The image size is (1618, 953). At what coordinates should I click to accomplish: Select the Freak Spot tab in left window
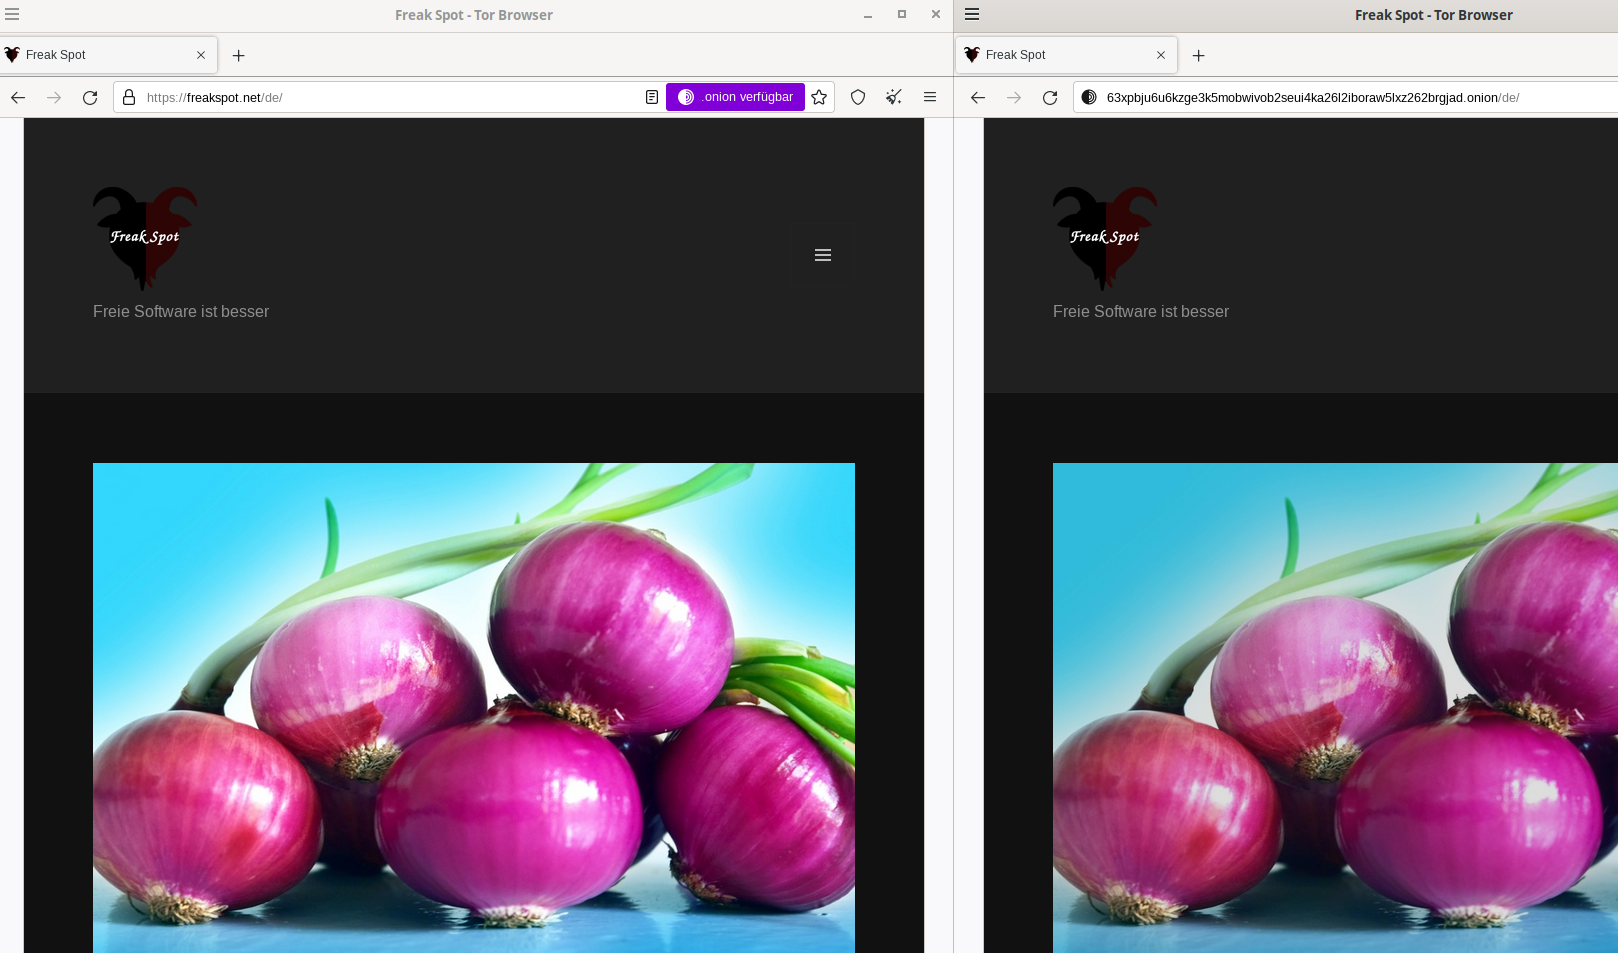pyautogui.click(x=108, y=55)
